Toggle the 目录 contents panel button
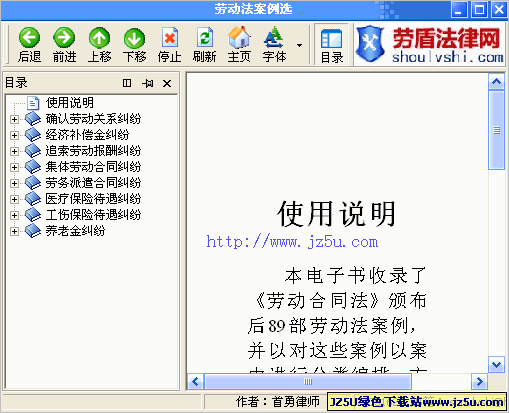509x413 pixels. point(331,45)
